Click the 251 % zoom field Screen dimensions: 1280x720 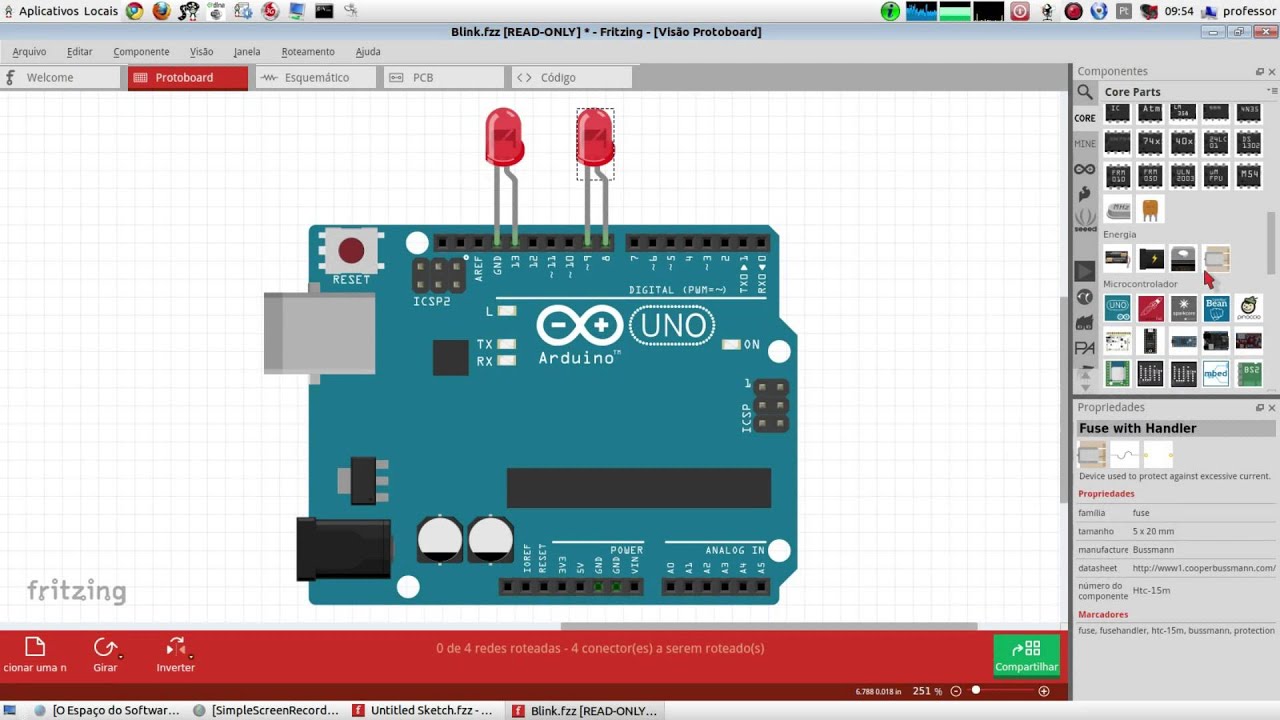pos(927,691)
